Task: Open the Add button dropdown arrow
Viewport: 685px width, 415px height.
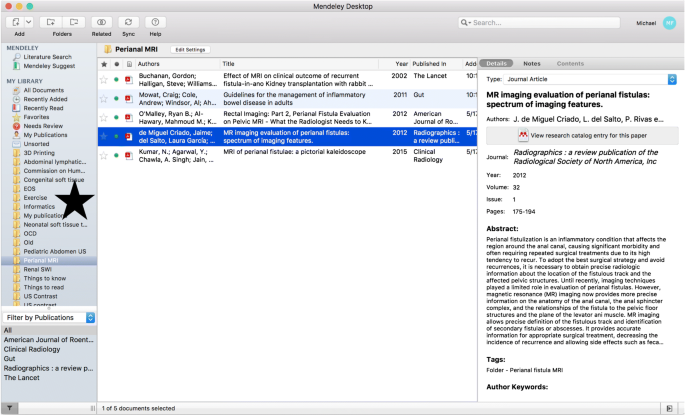Action: [29, 22]
